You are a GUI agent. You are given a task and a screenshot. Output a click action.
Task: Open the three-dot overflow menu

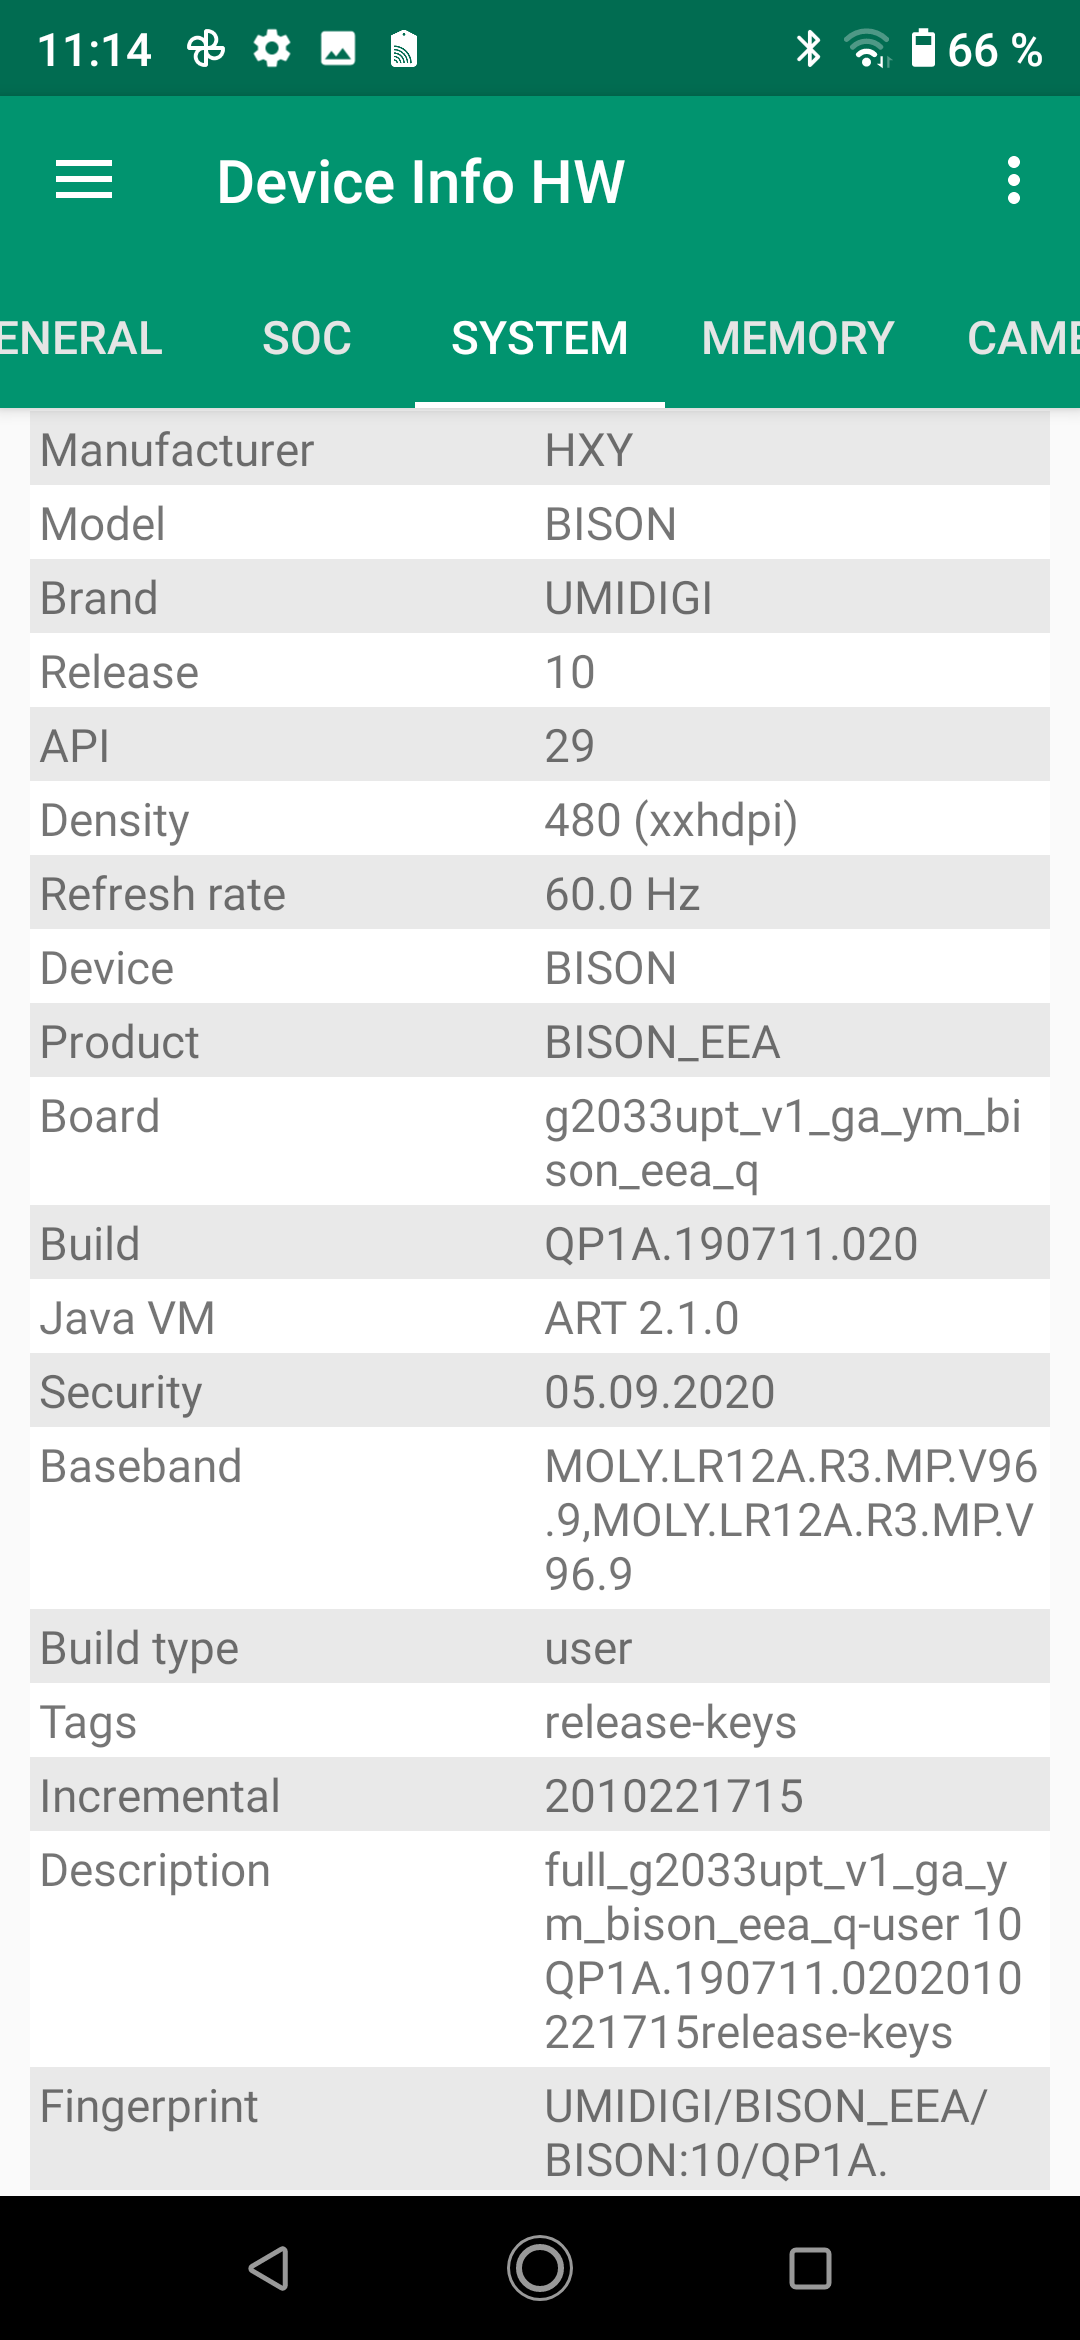coord(1013,181)
